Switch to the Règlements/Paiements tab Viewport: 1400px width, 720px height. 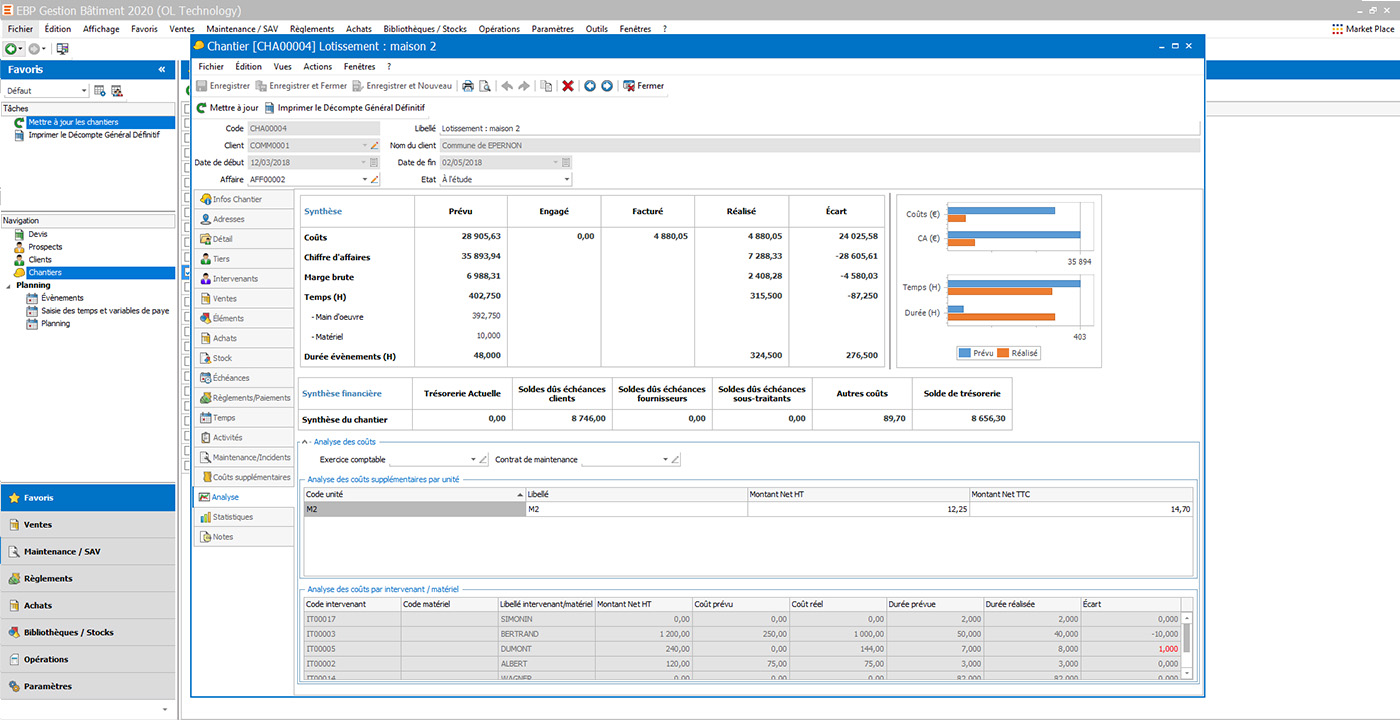pos(243,398)
